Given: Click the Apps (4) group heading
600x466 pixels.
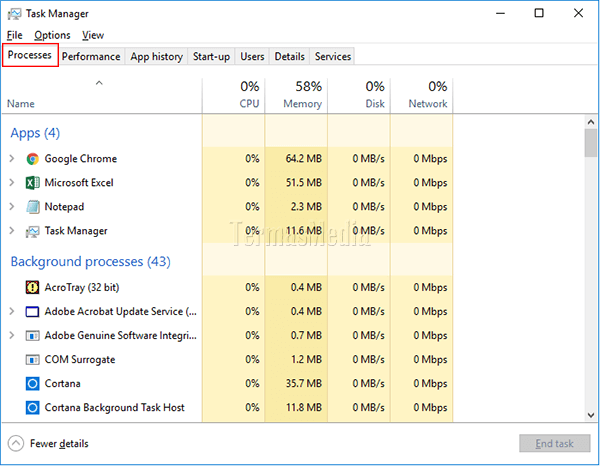Looking at the screenshot, I should pos(35,133).
